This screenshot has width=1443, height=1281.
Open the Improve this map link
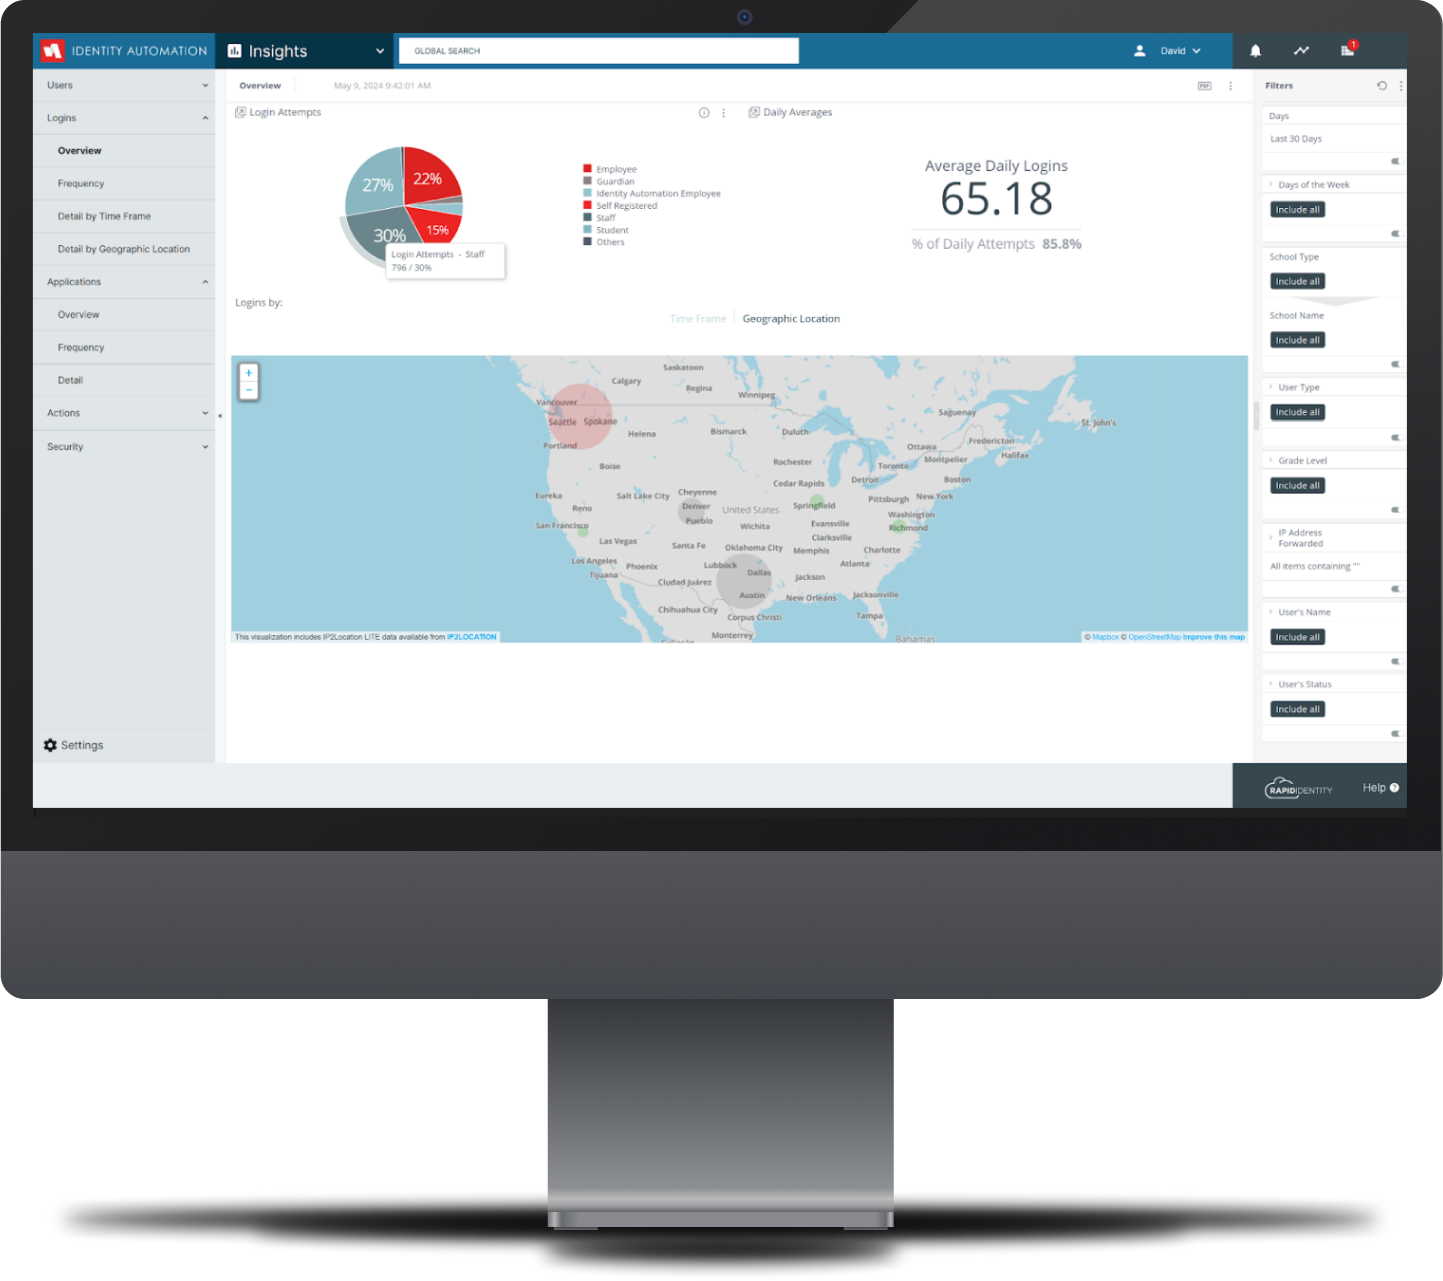[1214, 637]
